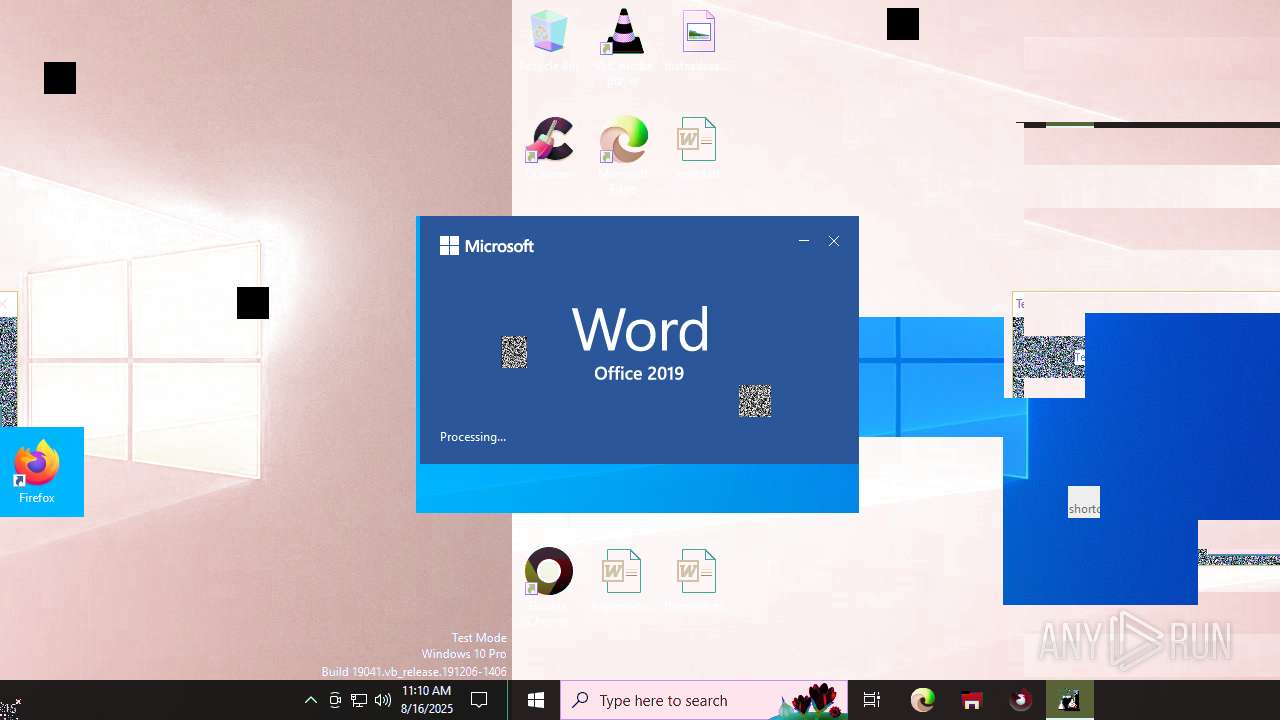Open the Recycle Bin desktop icon

(548, 41)
